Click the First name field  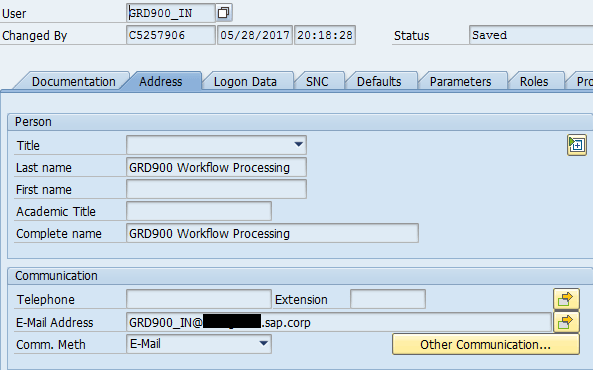(216, 189)
